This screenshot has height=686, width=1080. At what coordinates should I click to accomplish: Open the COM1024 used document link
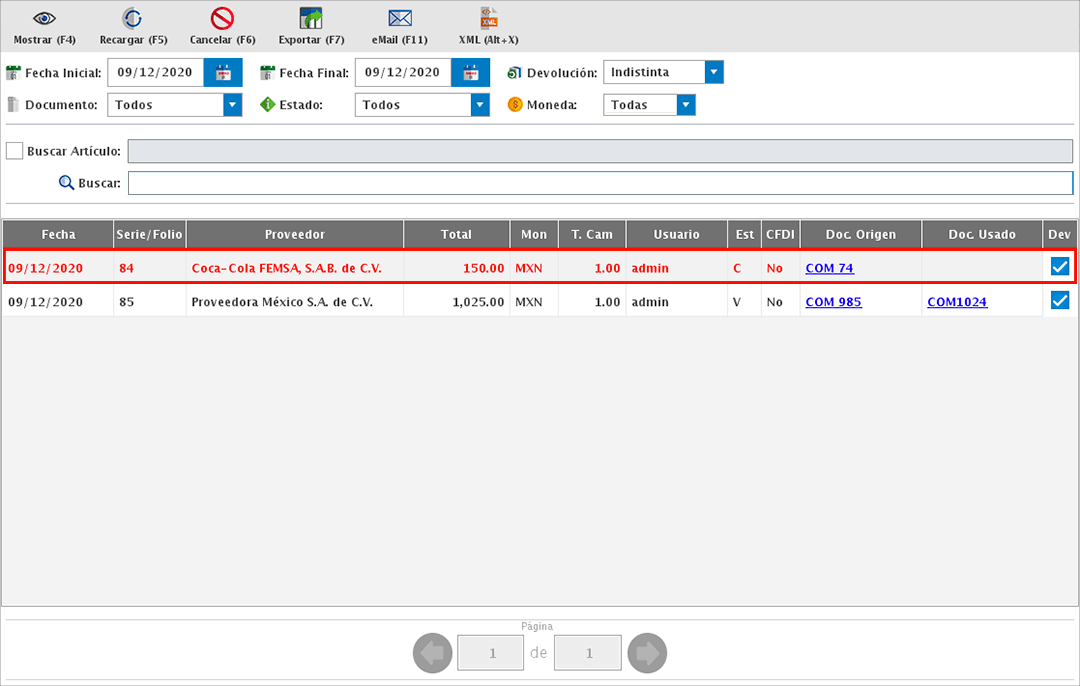957,302
